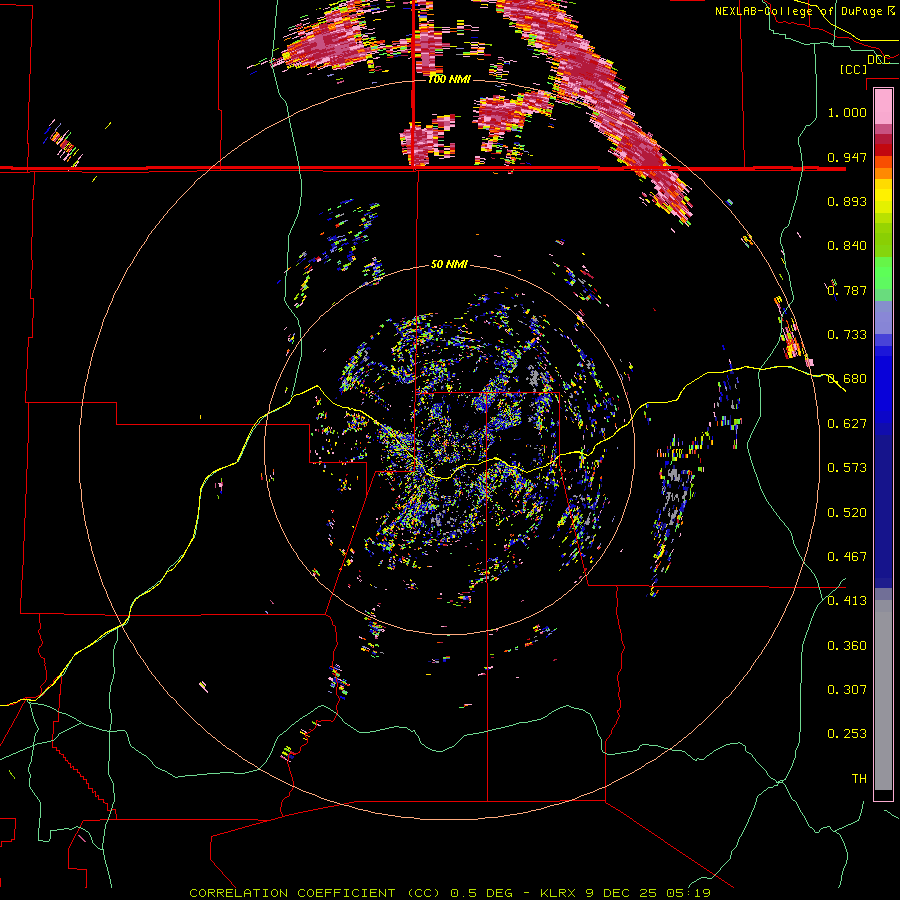Click the 0.733 legend value
The height and width of the screenshot is (900, 900).
pos(847,335)
